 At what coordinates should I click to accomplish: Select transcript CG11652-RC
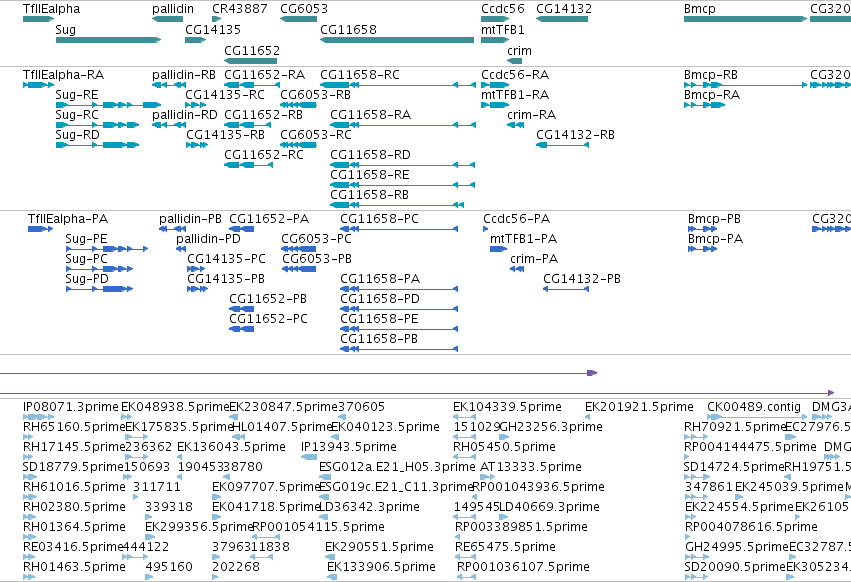248,165
